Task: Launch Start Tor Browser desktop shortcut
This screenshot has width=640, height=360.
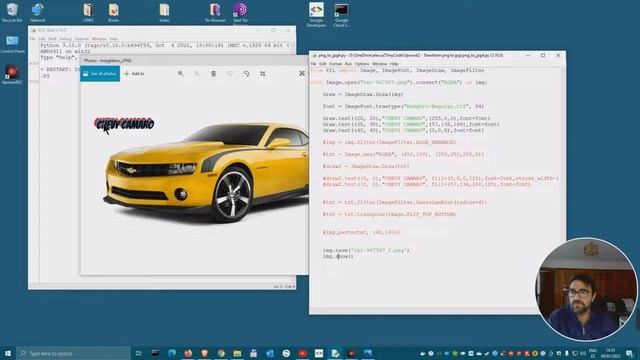Action: tap(240, 13)
